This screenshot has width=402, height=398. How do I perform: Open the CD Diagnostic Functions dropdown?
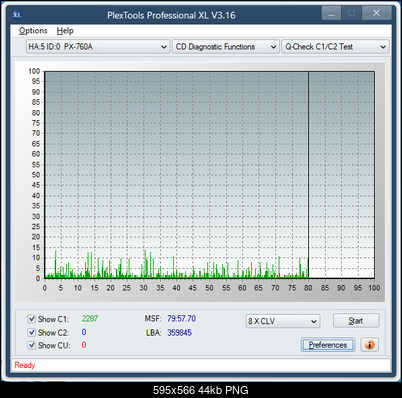coord(226,47)
